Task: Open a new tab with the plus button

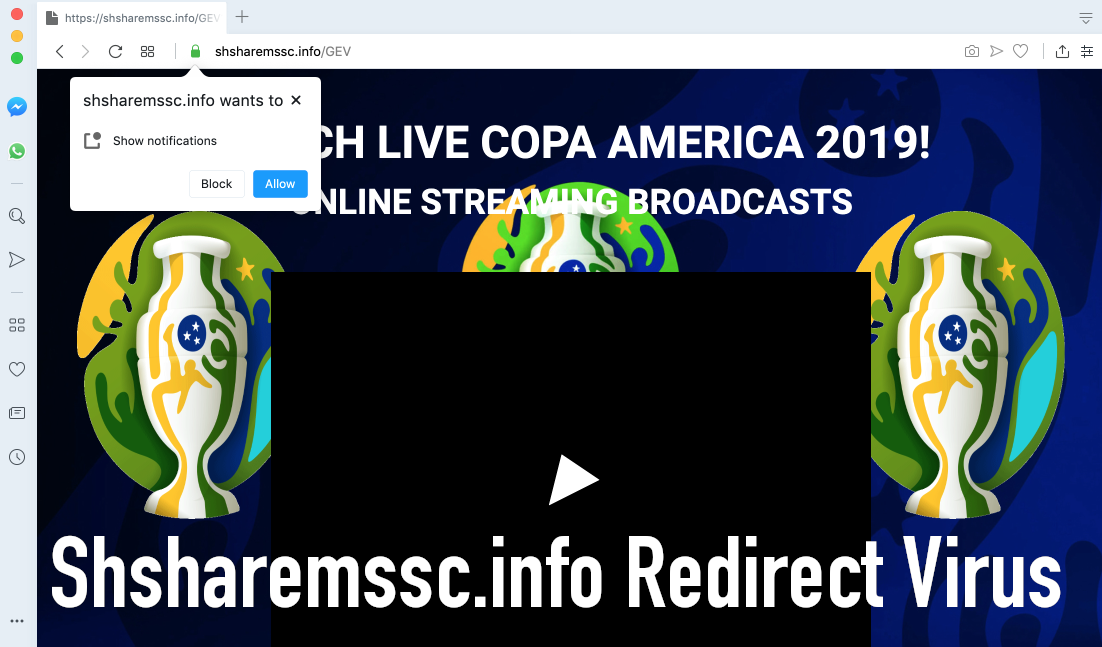Action: tap(242, 16)
